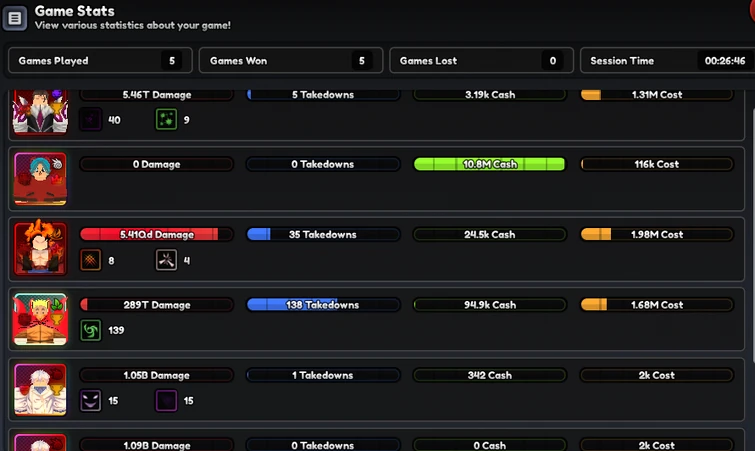Click the 00:26:46 session time value

point(725,61)
